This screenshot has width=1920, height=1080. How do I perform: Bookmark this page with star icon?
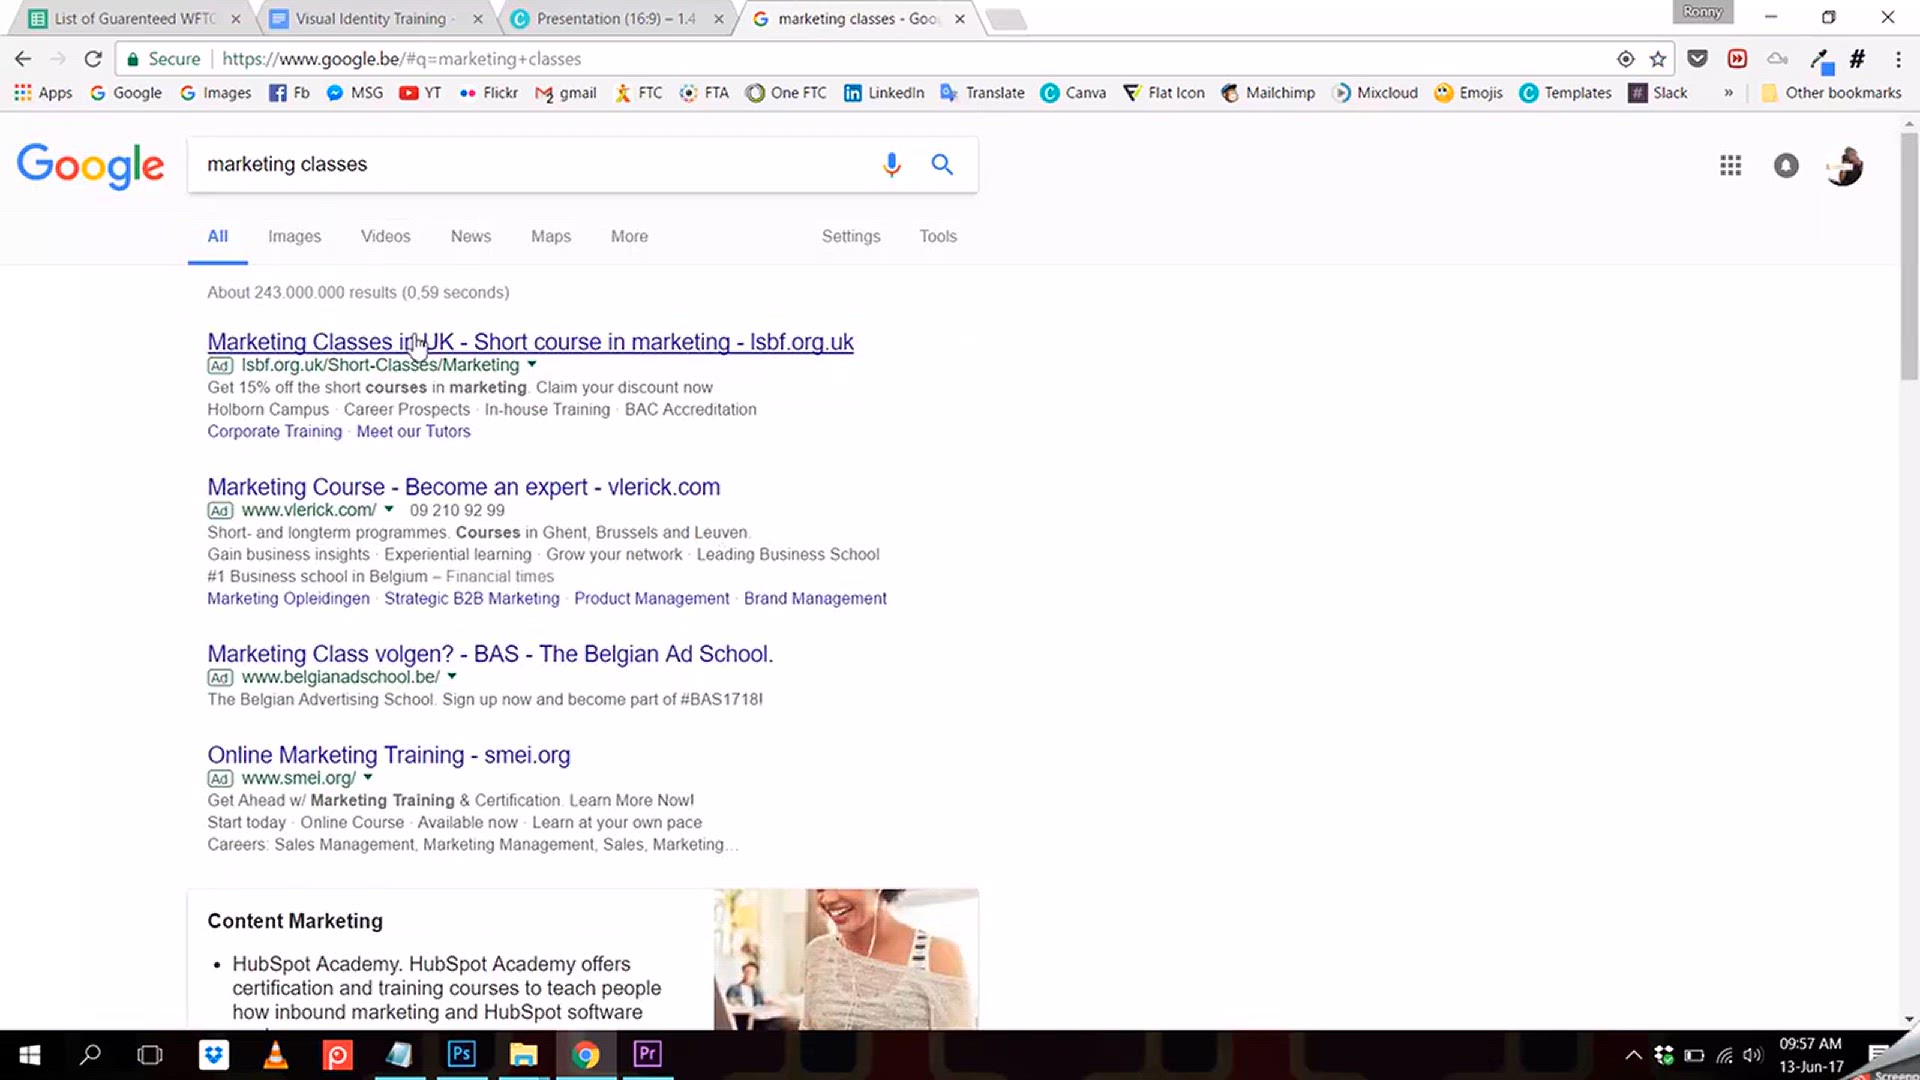(x=1658, y=59)
